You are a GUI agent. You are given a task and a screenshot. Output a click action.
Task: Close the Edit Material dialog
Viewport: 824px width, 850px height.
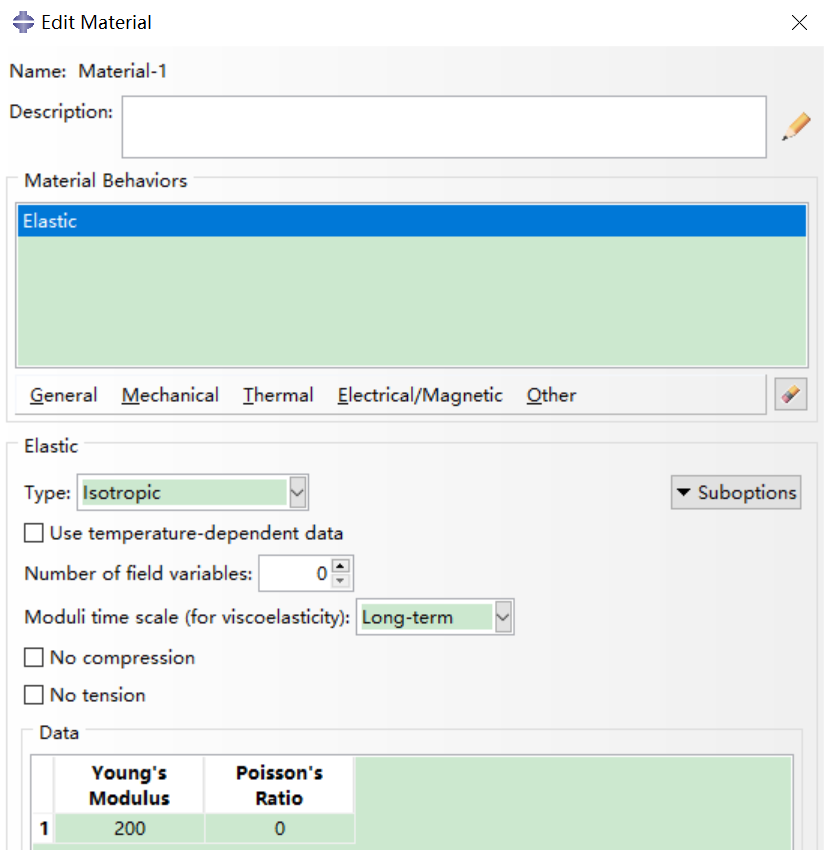click(799, 23)
